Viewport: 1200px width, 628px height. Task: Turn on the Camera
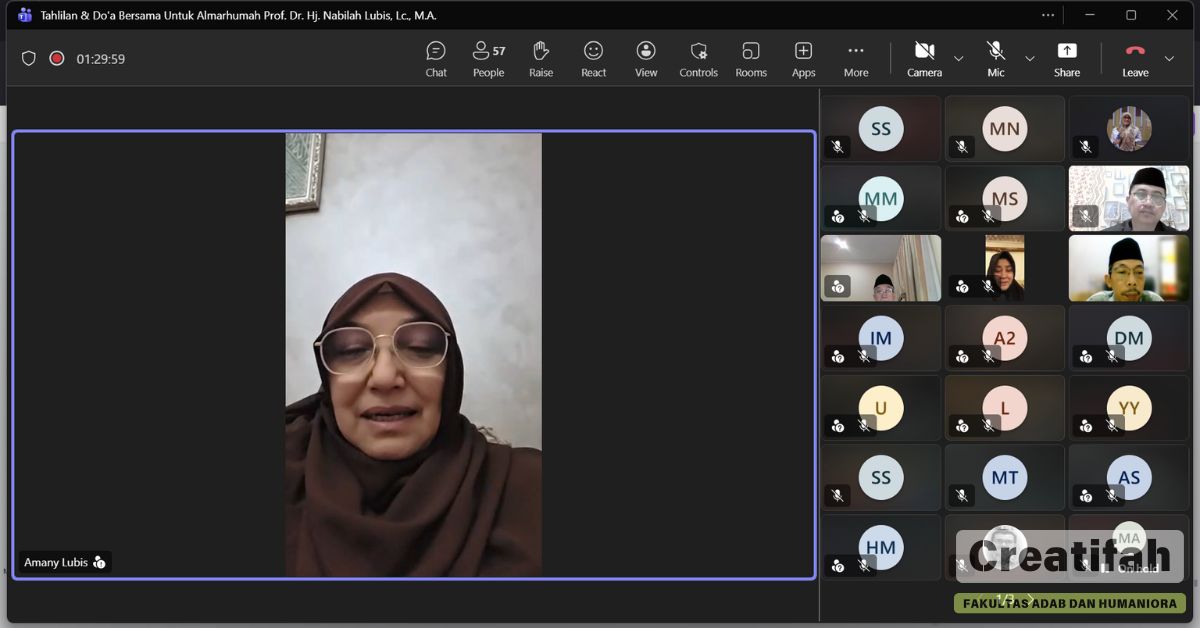tap(924, 58)
